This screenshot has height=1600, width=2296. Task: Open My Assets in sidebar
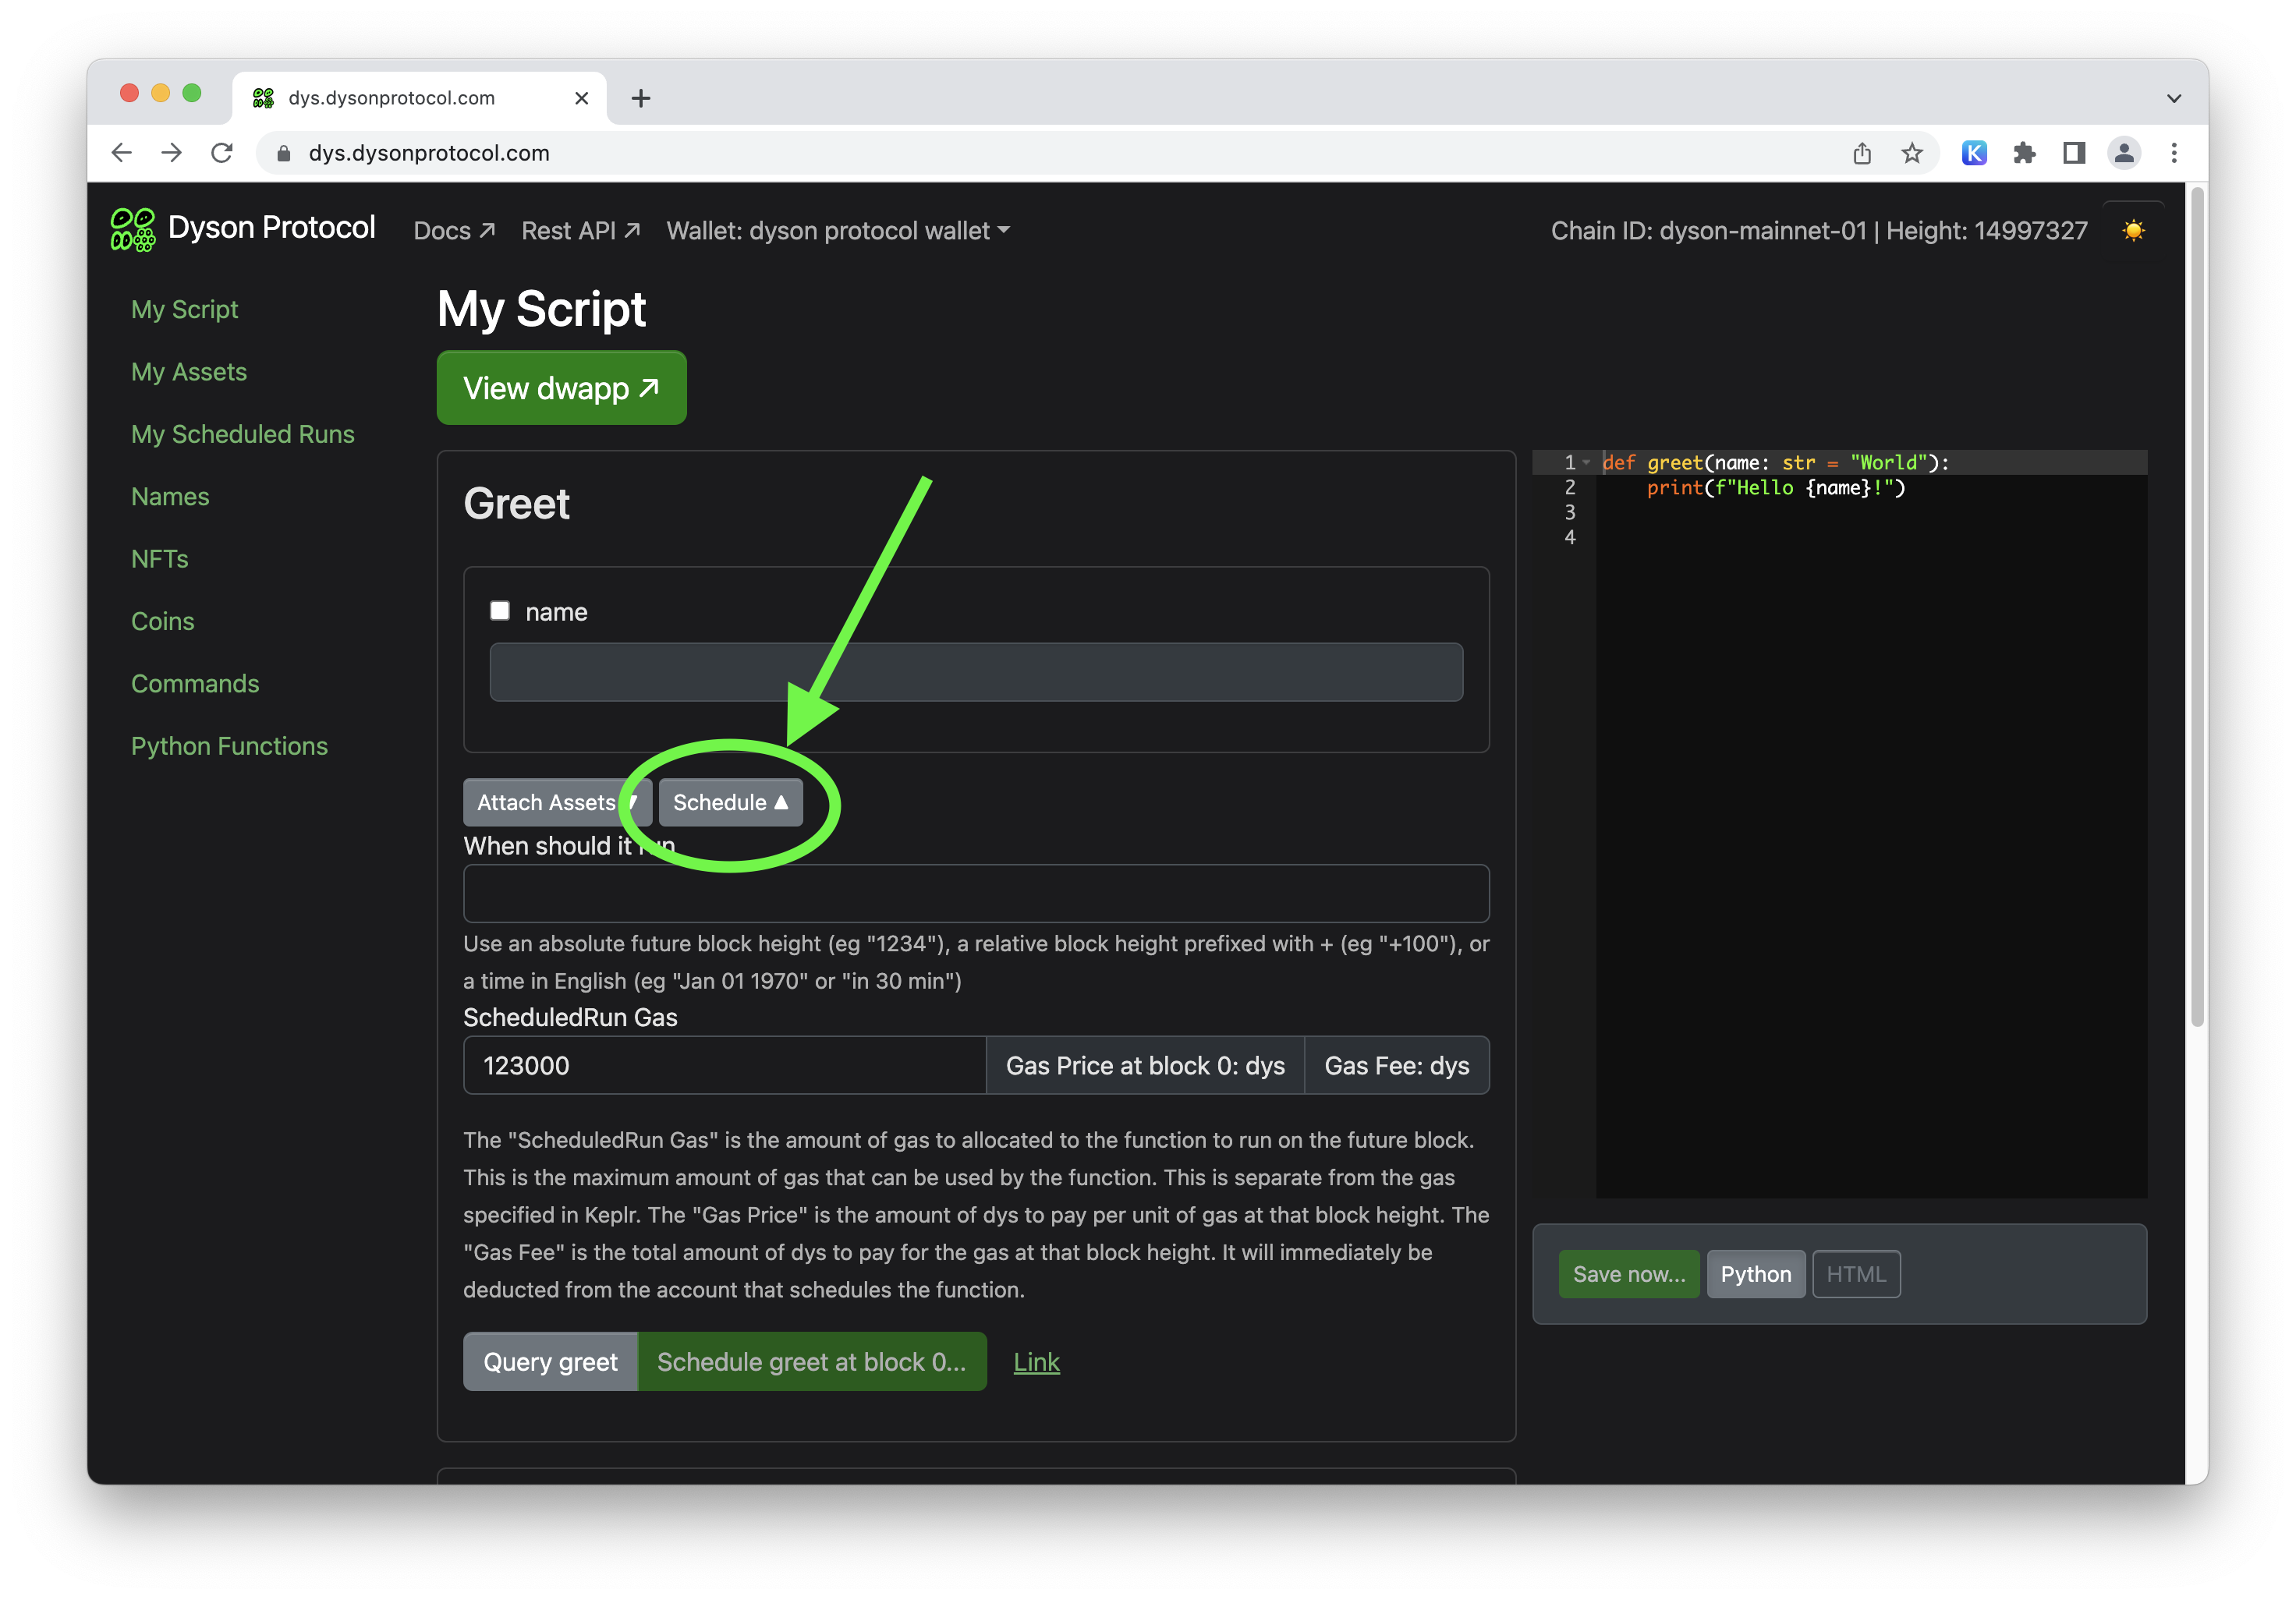pyautogui.click(x=189, y=372)
